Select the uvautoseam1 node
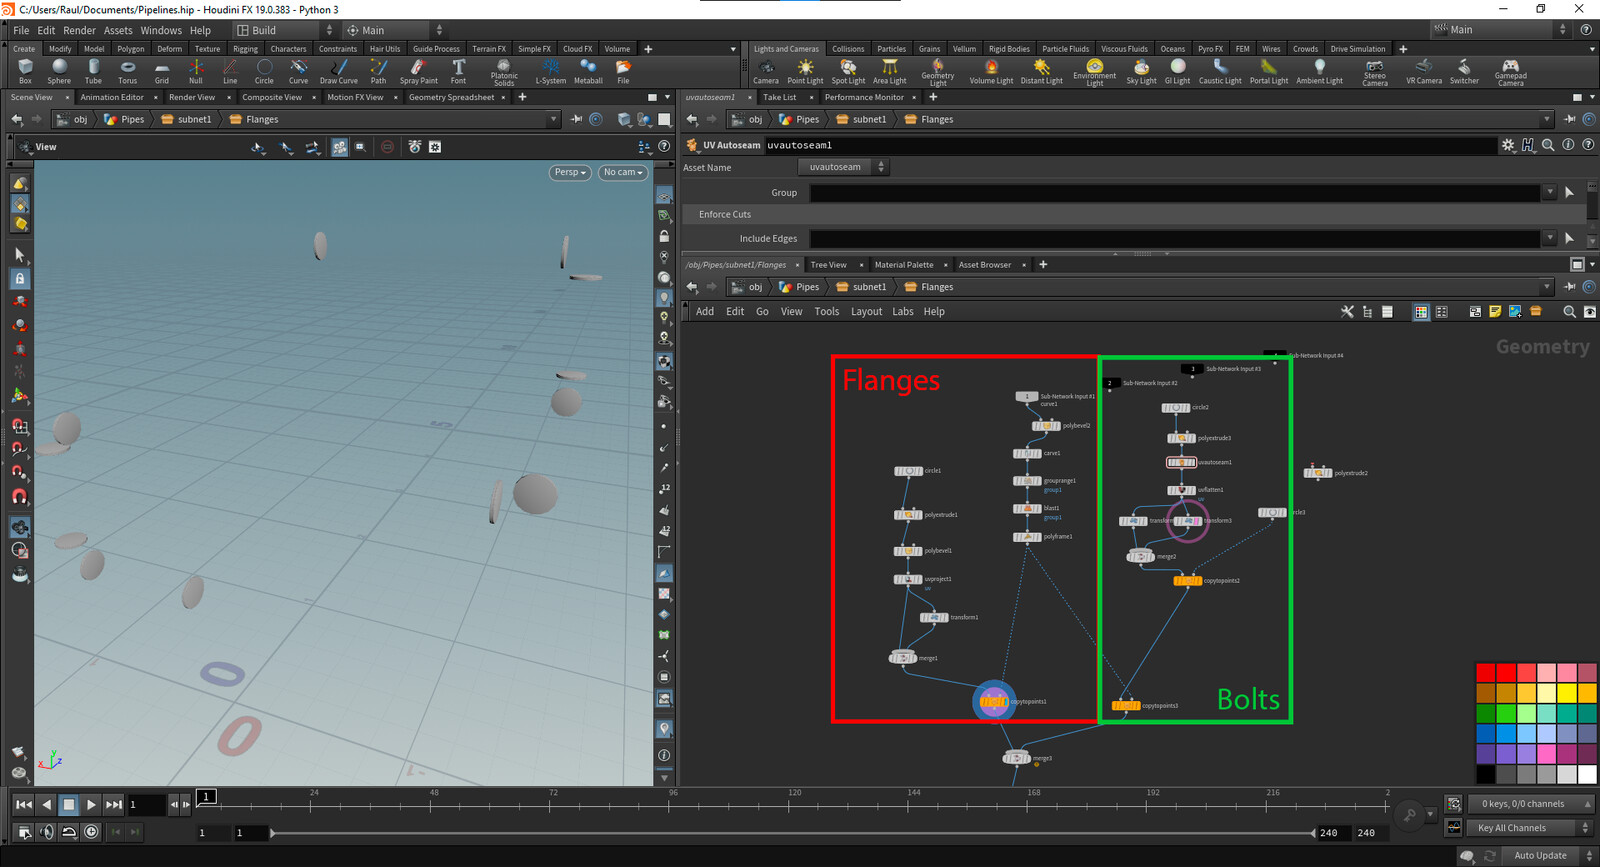Image resolution: width=1600 pixels, height=867 pixels. click(1181, 462)
